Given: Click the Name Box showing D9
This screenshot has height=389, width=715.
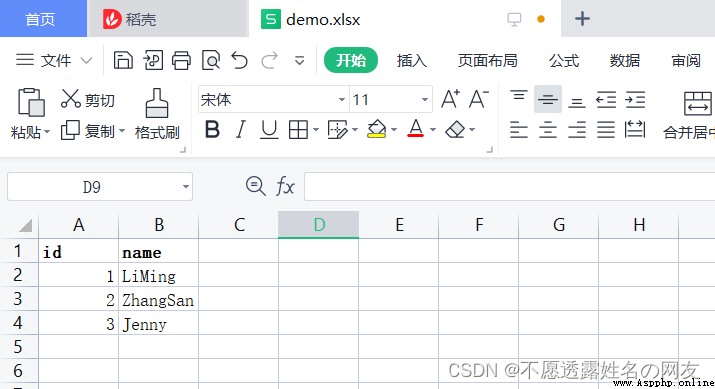Looking at the screenshot, I should click(x=92, y=187).
